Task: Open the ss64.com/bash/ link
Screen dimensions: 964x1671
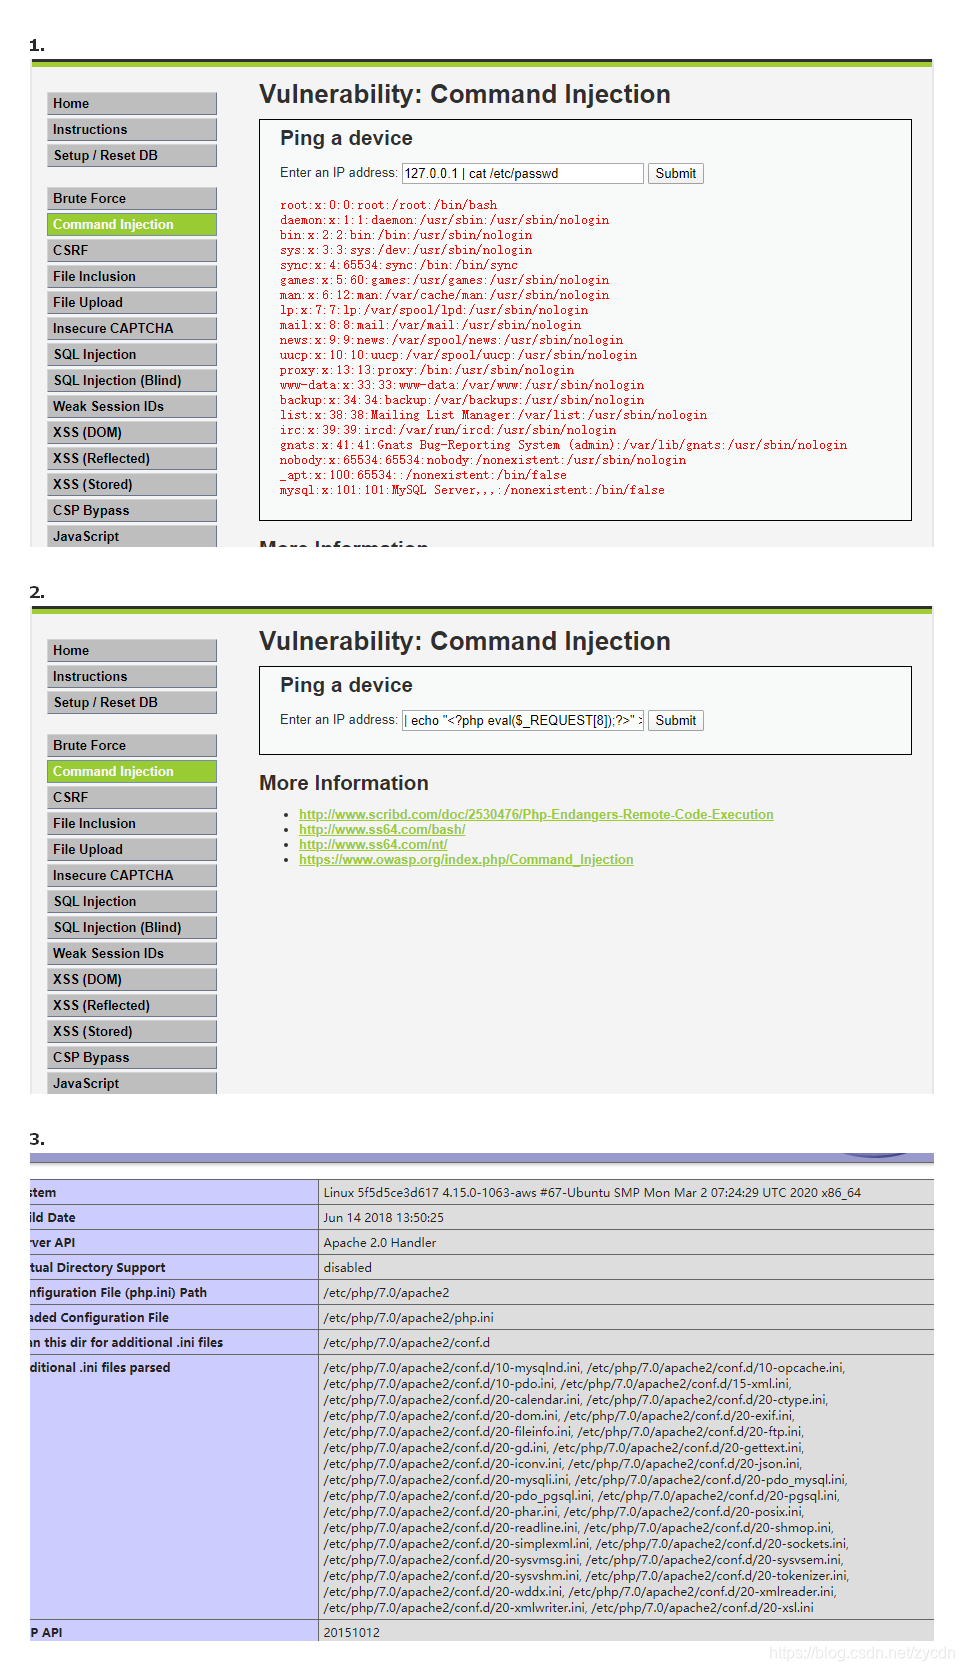Action: pyautogui.click(x=382, y=829)
